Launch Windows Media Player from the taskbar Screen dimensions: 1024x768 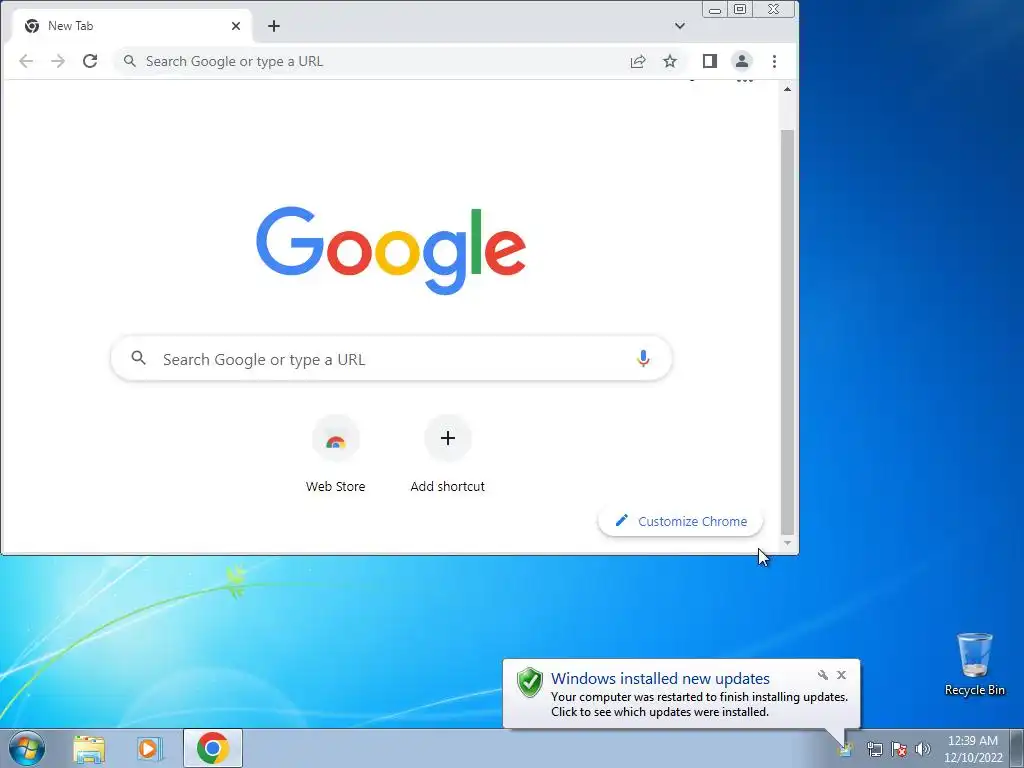pyautogui.click(x=149, y=749)
